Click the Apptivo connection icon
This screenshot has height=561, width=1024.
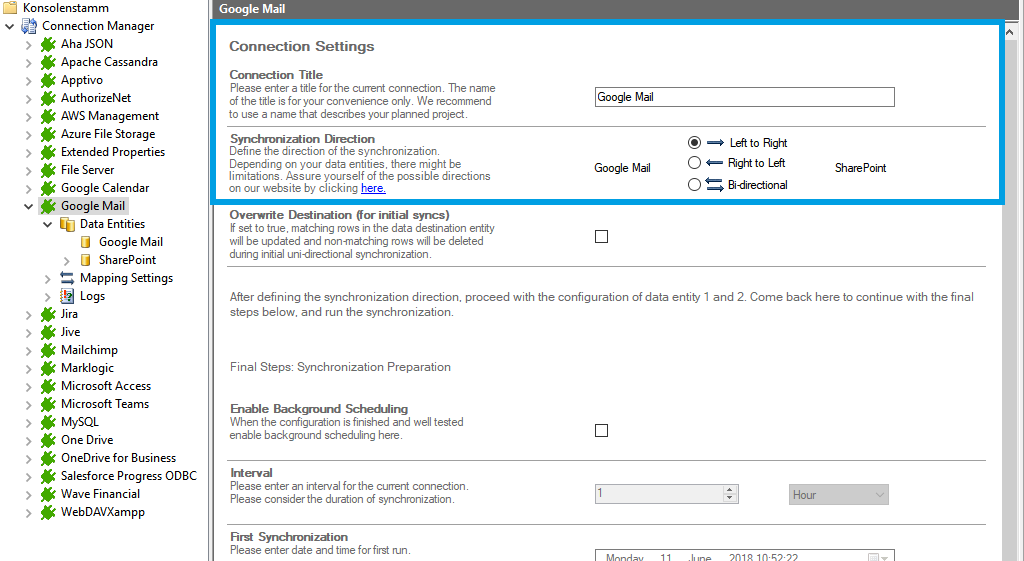48,80
